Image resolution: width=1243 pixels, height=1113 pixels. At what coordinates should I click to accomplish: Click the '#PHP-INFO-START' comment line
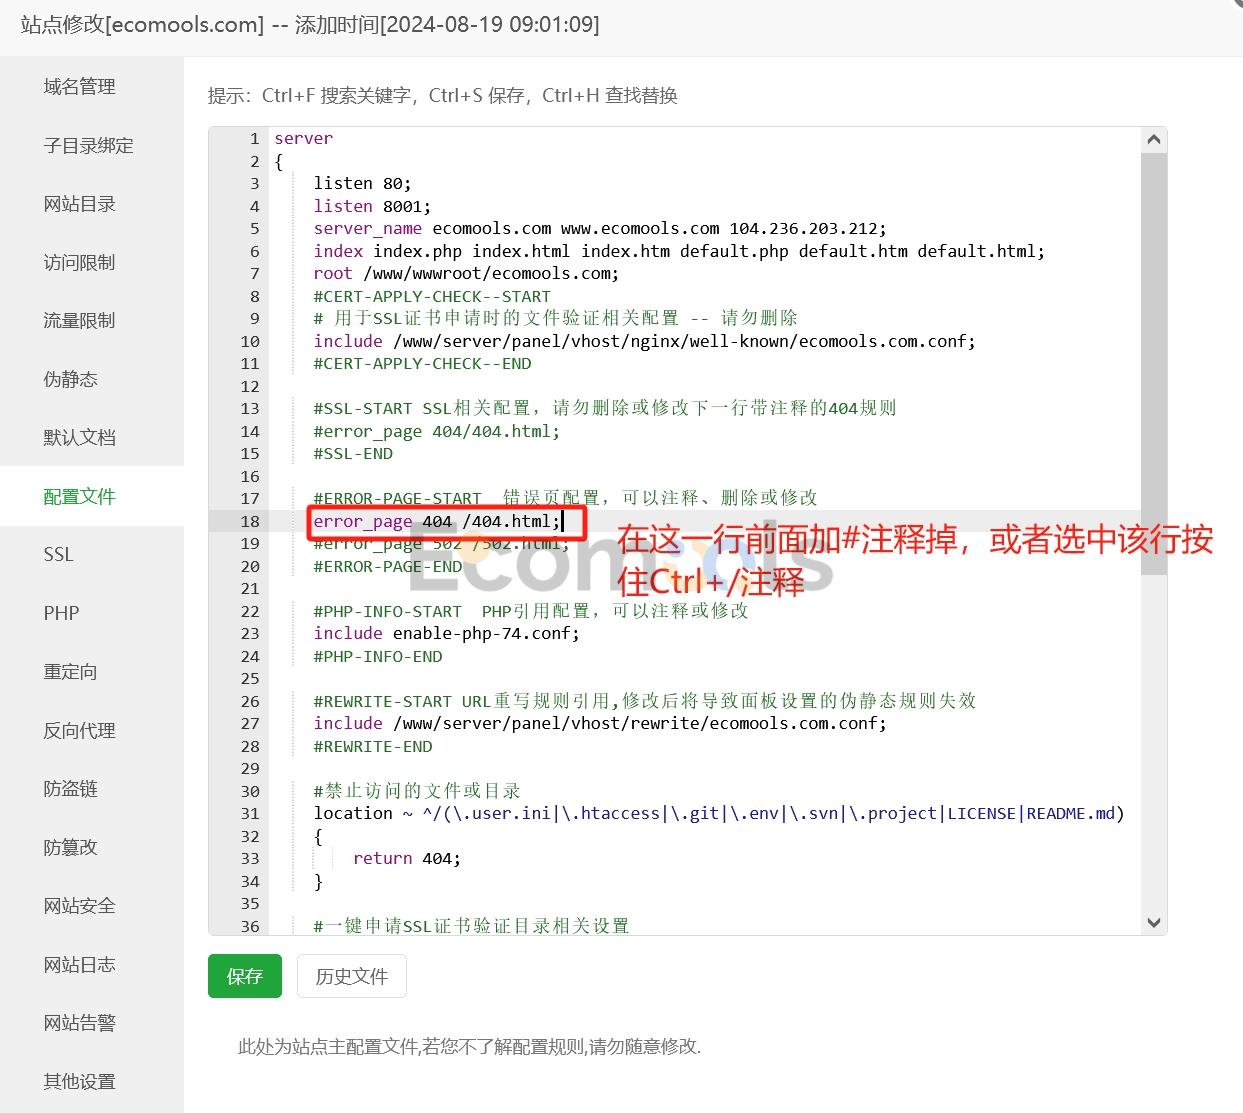pos(531,611)
